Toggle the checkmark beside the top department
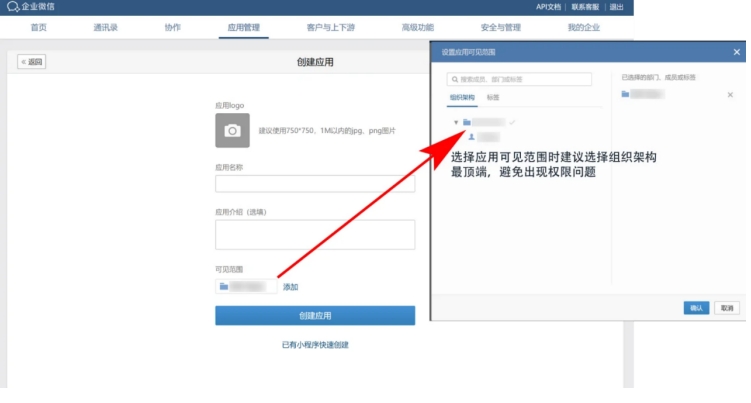751x403 pixels. pos(512,122)
